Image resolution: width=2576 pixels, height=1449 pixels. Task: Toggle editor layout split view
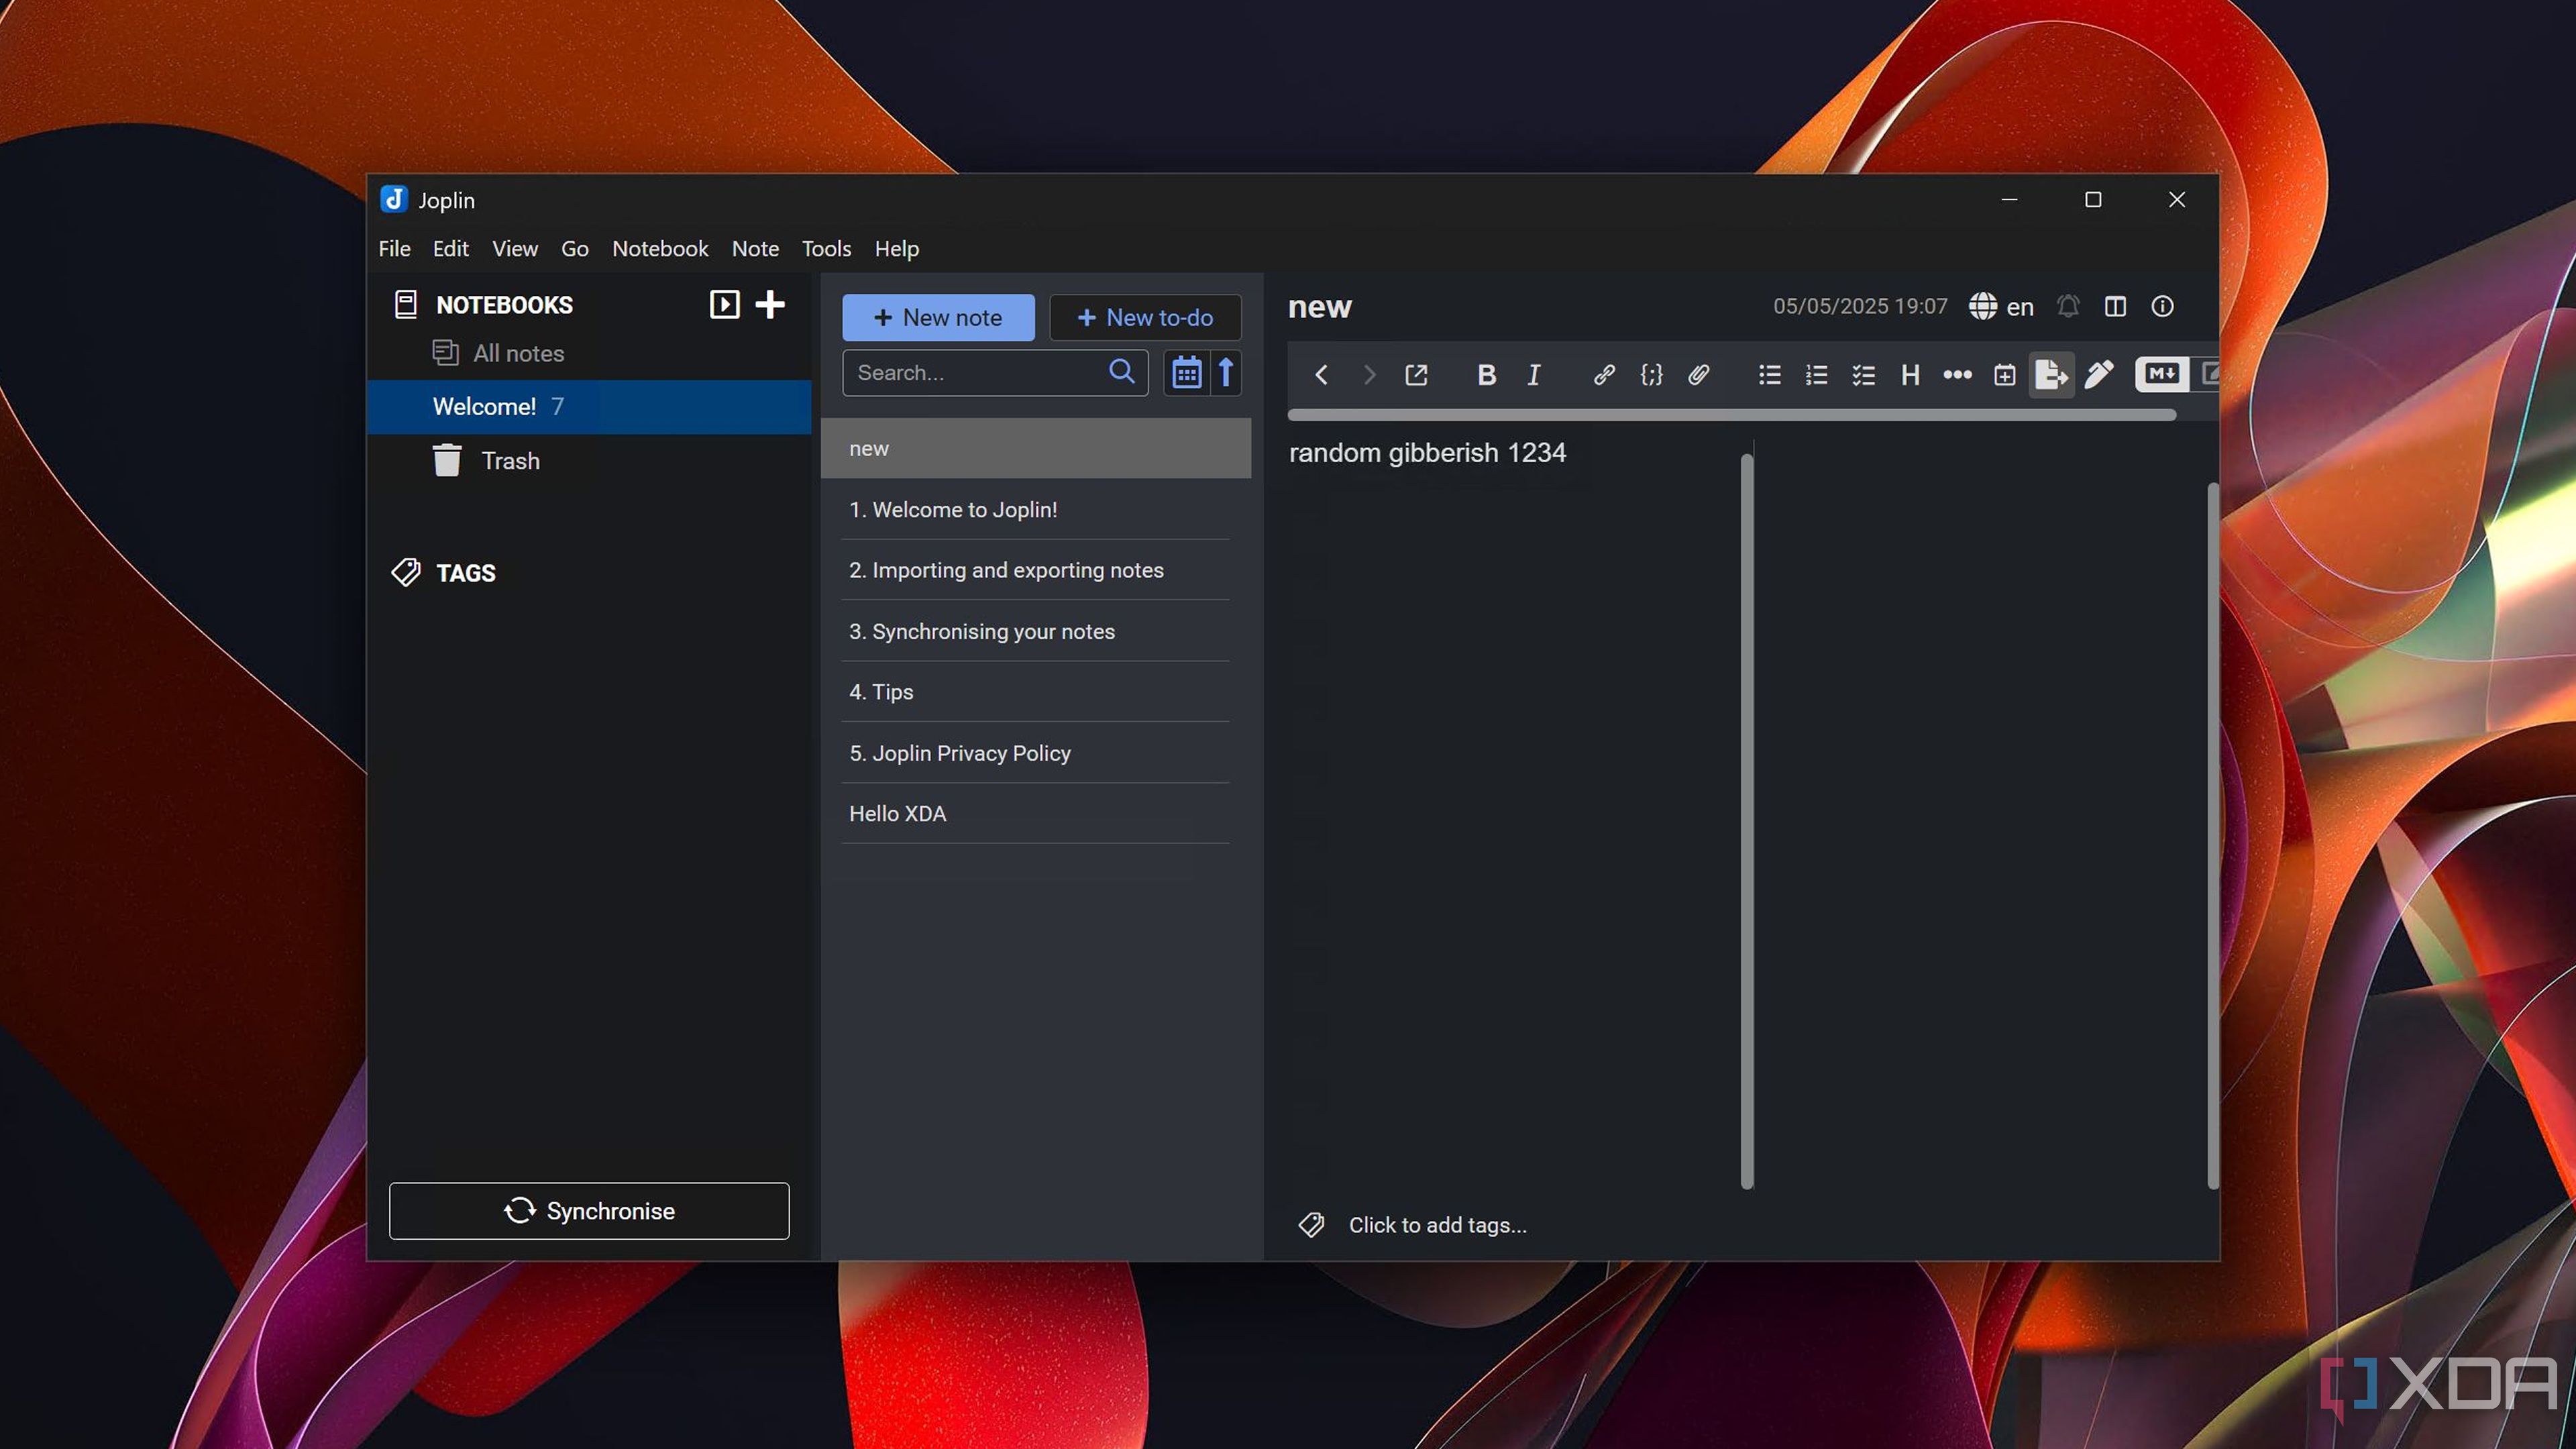click(2115, 306)
